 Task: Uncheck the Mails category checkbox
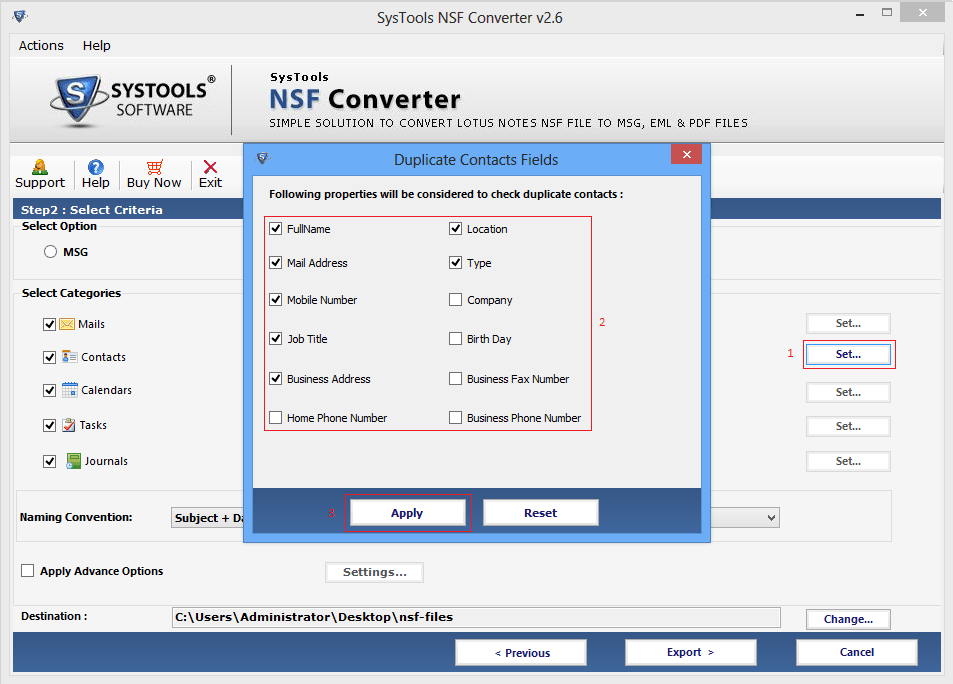click(50, 325)
